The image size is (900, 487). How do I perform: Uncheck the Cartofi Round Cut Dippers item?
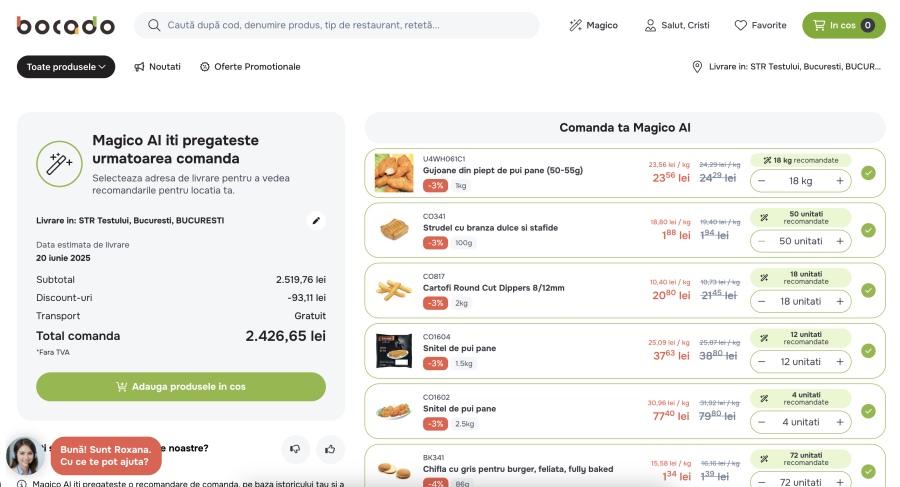[x=868, y=291]
